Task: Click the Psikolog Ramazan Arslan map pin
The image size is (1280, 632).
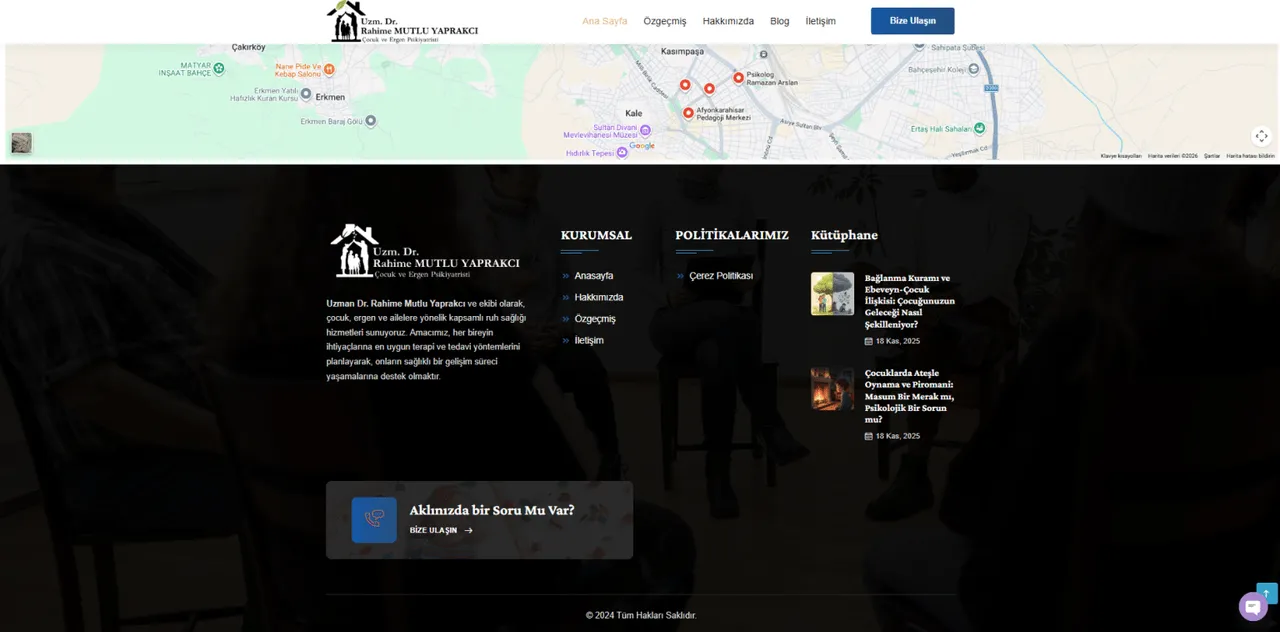Action: 738,77
